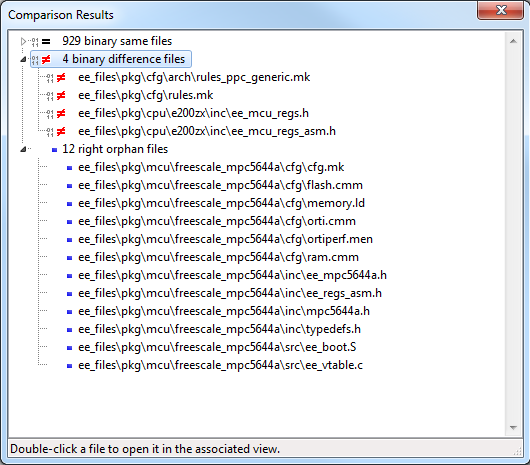Screen dimensions: 530x465
Task: Select freescale_mpc5644a\inc\mpc5644a.h file
Action: pyautogui.click(x=224, y=311)
